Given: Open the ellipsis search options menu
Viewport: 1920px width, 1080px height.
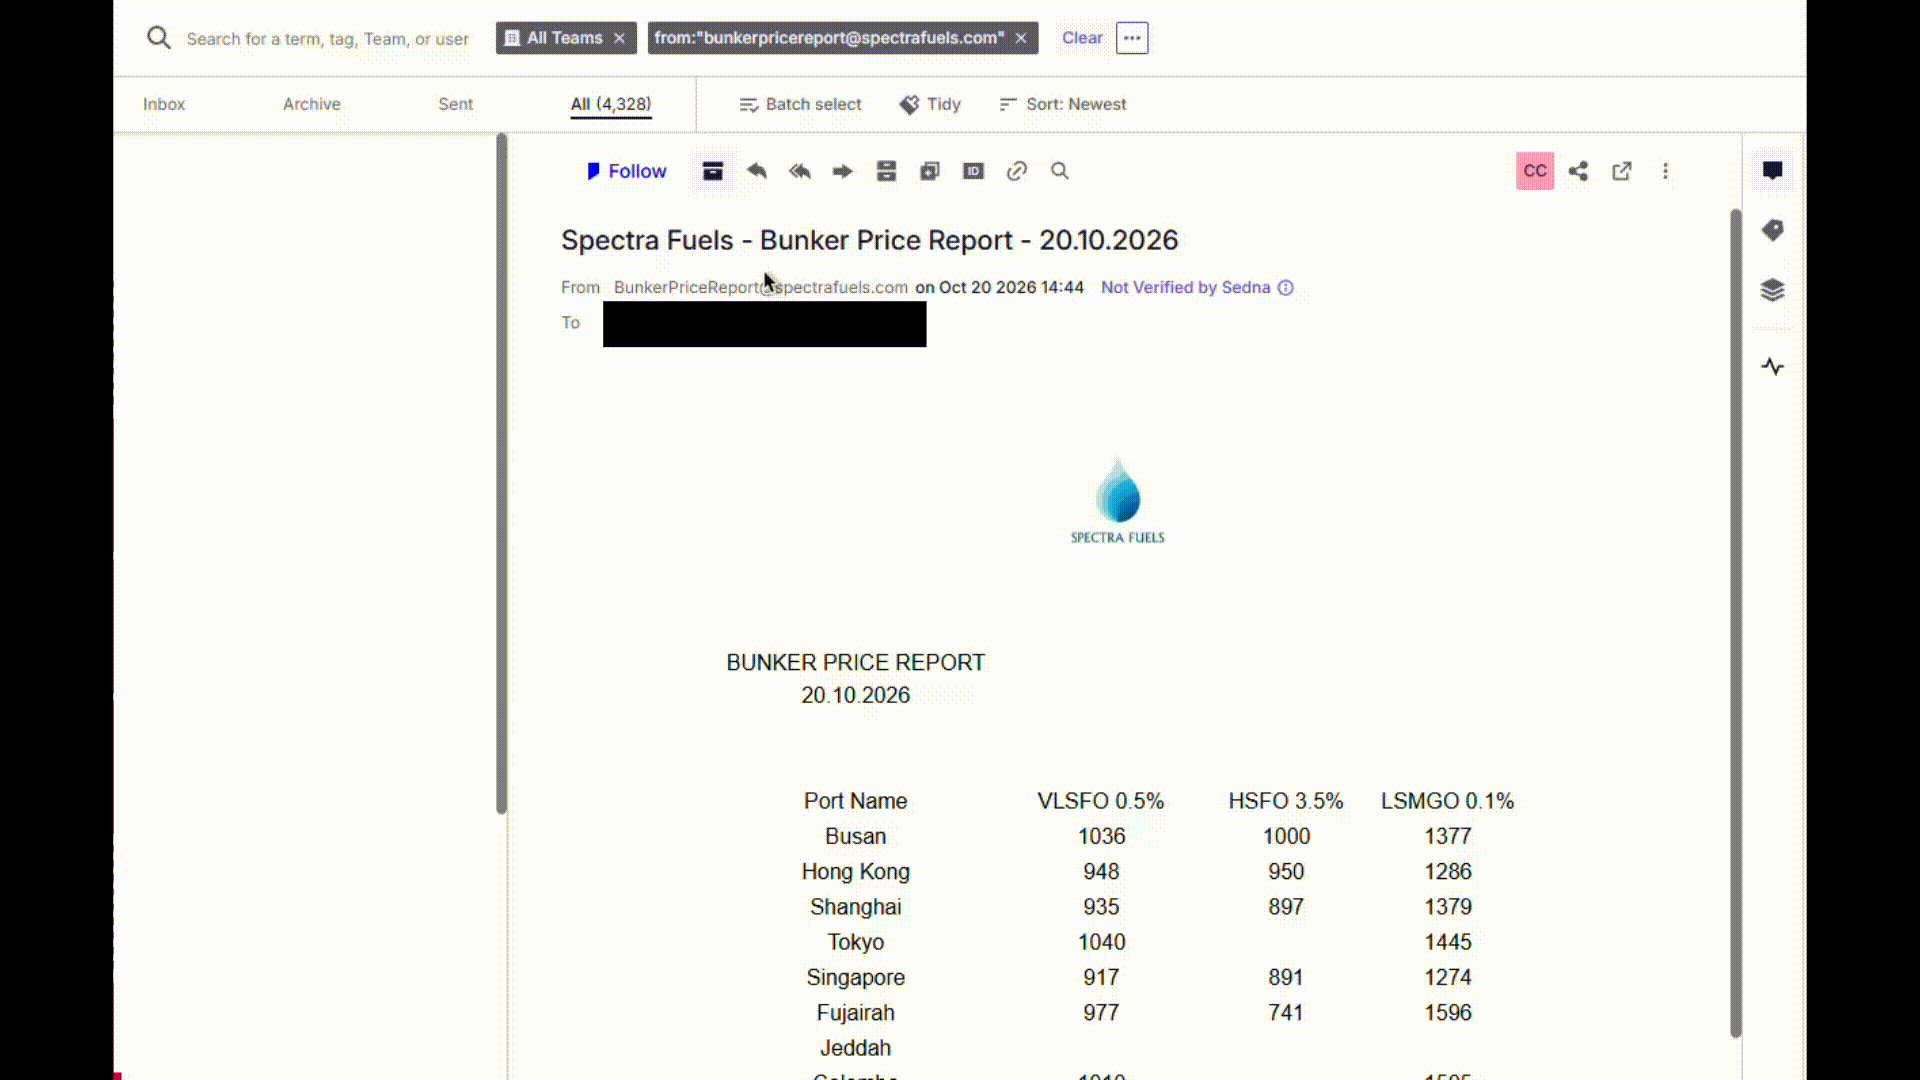Looking at the screenshot, I should (x=1132, y=38).
